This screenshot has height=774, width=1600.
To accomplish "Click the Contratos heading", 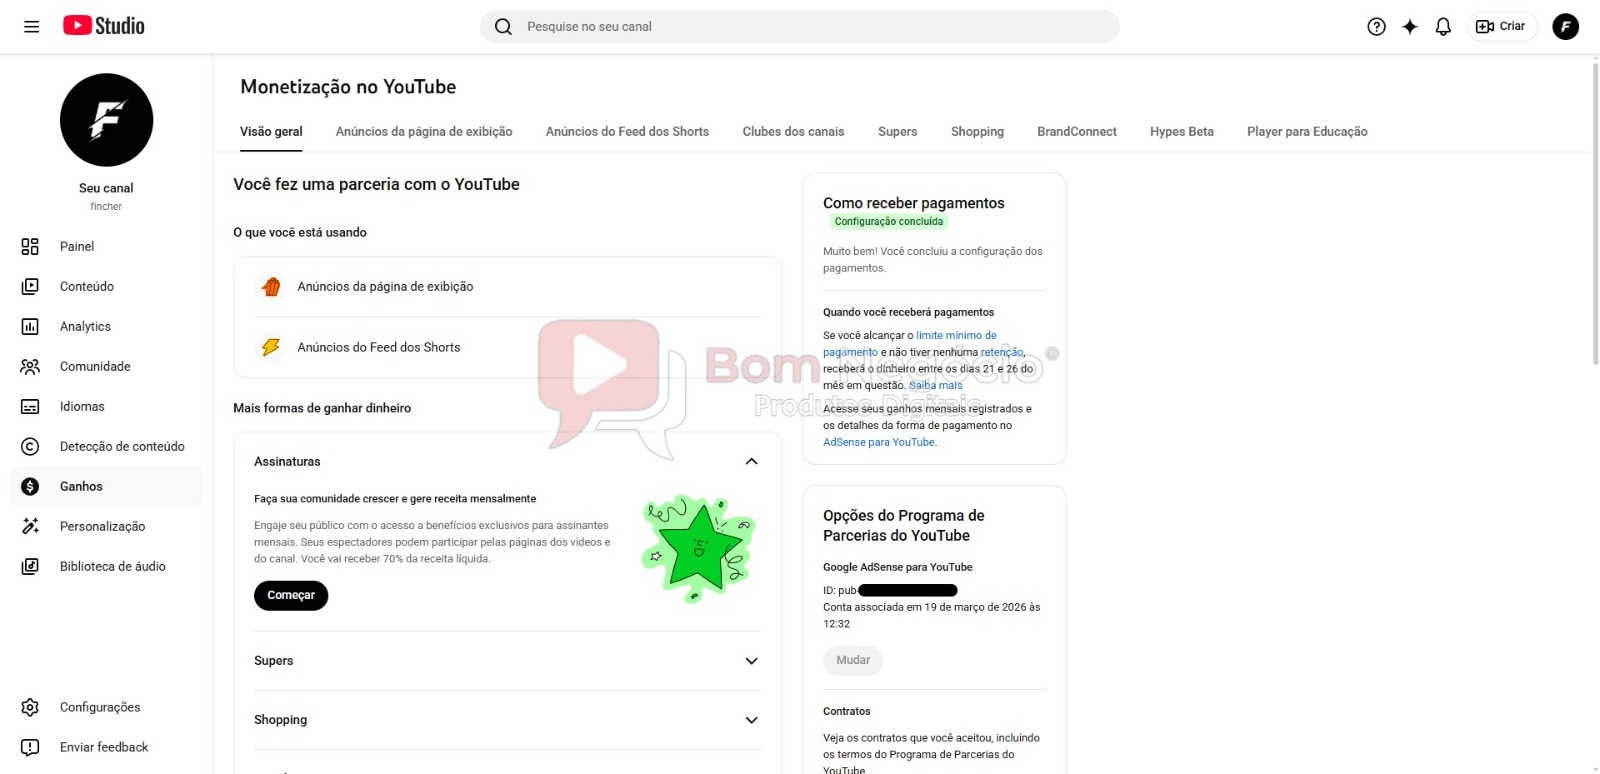I will pos(847,711).
